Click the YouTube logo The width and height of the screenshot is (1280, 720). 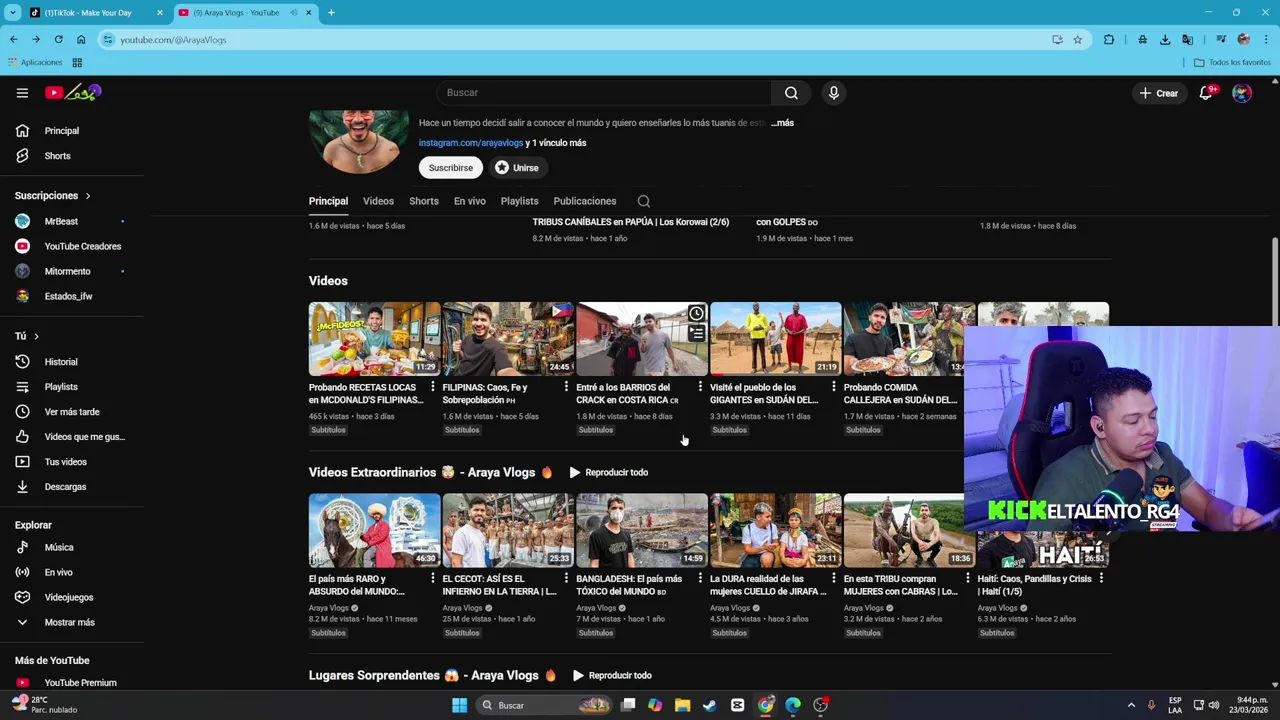73,93
